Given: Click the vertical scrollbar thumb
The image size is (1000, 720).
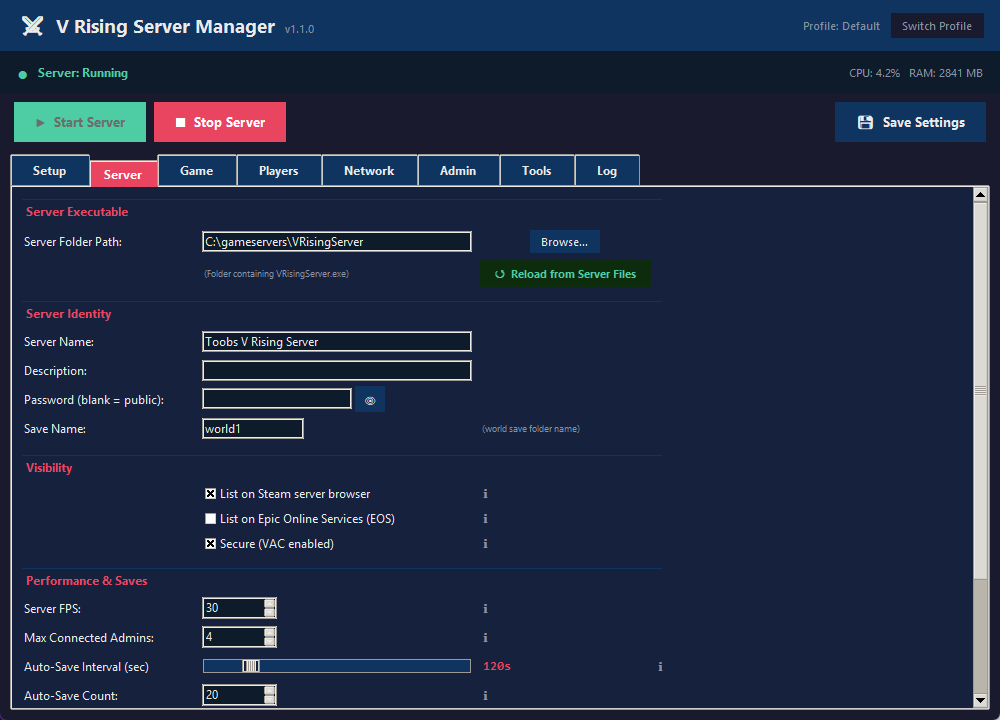Looking at the screenshot, I should tap(980, 390).
